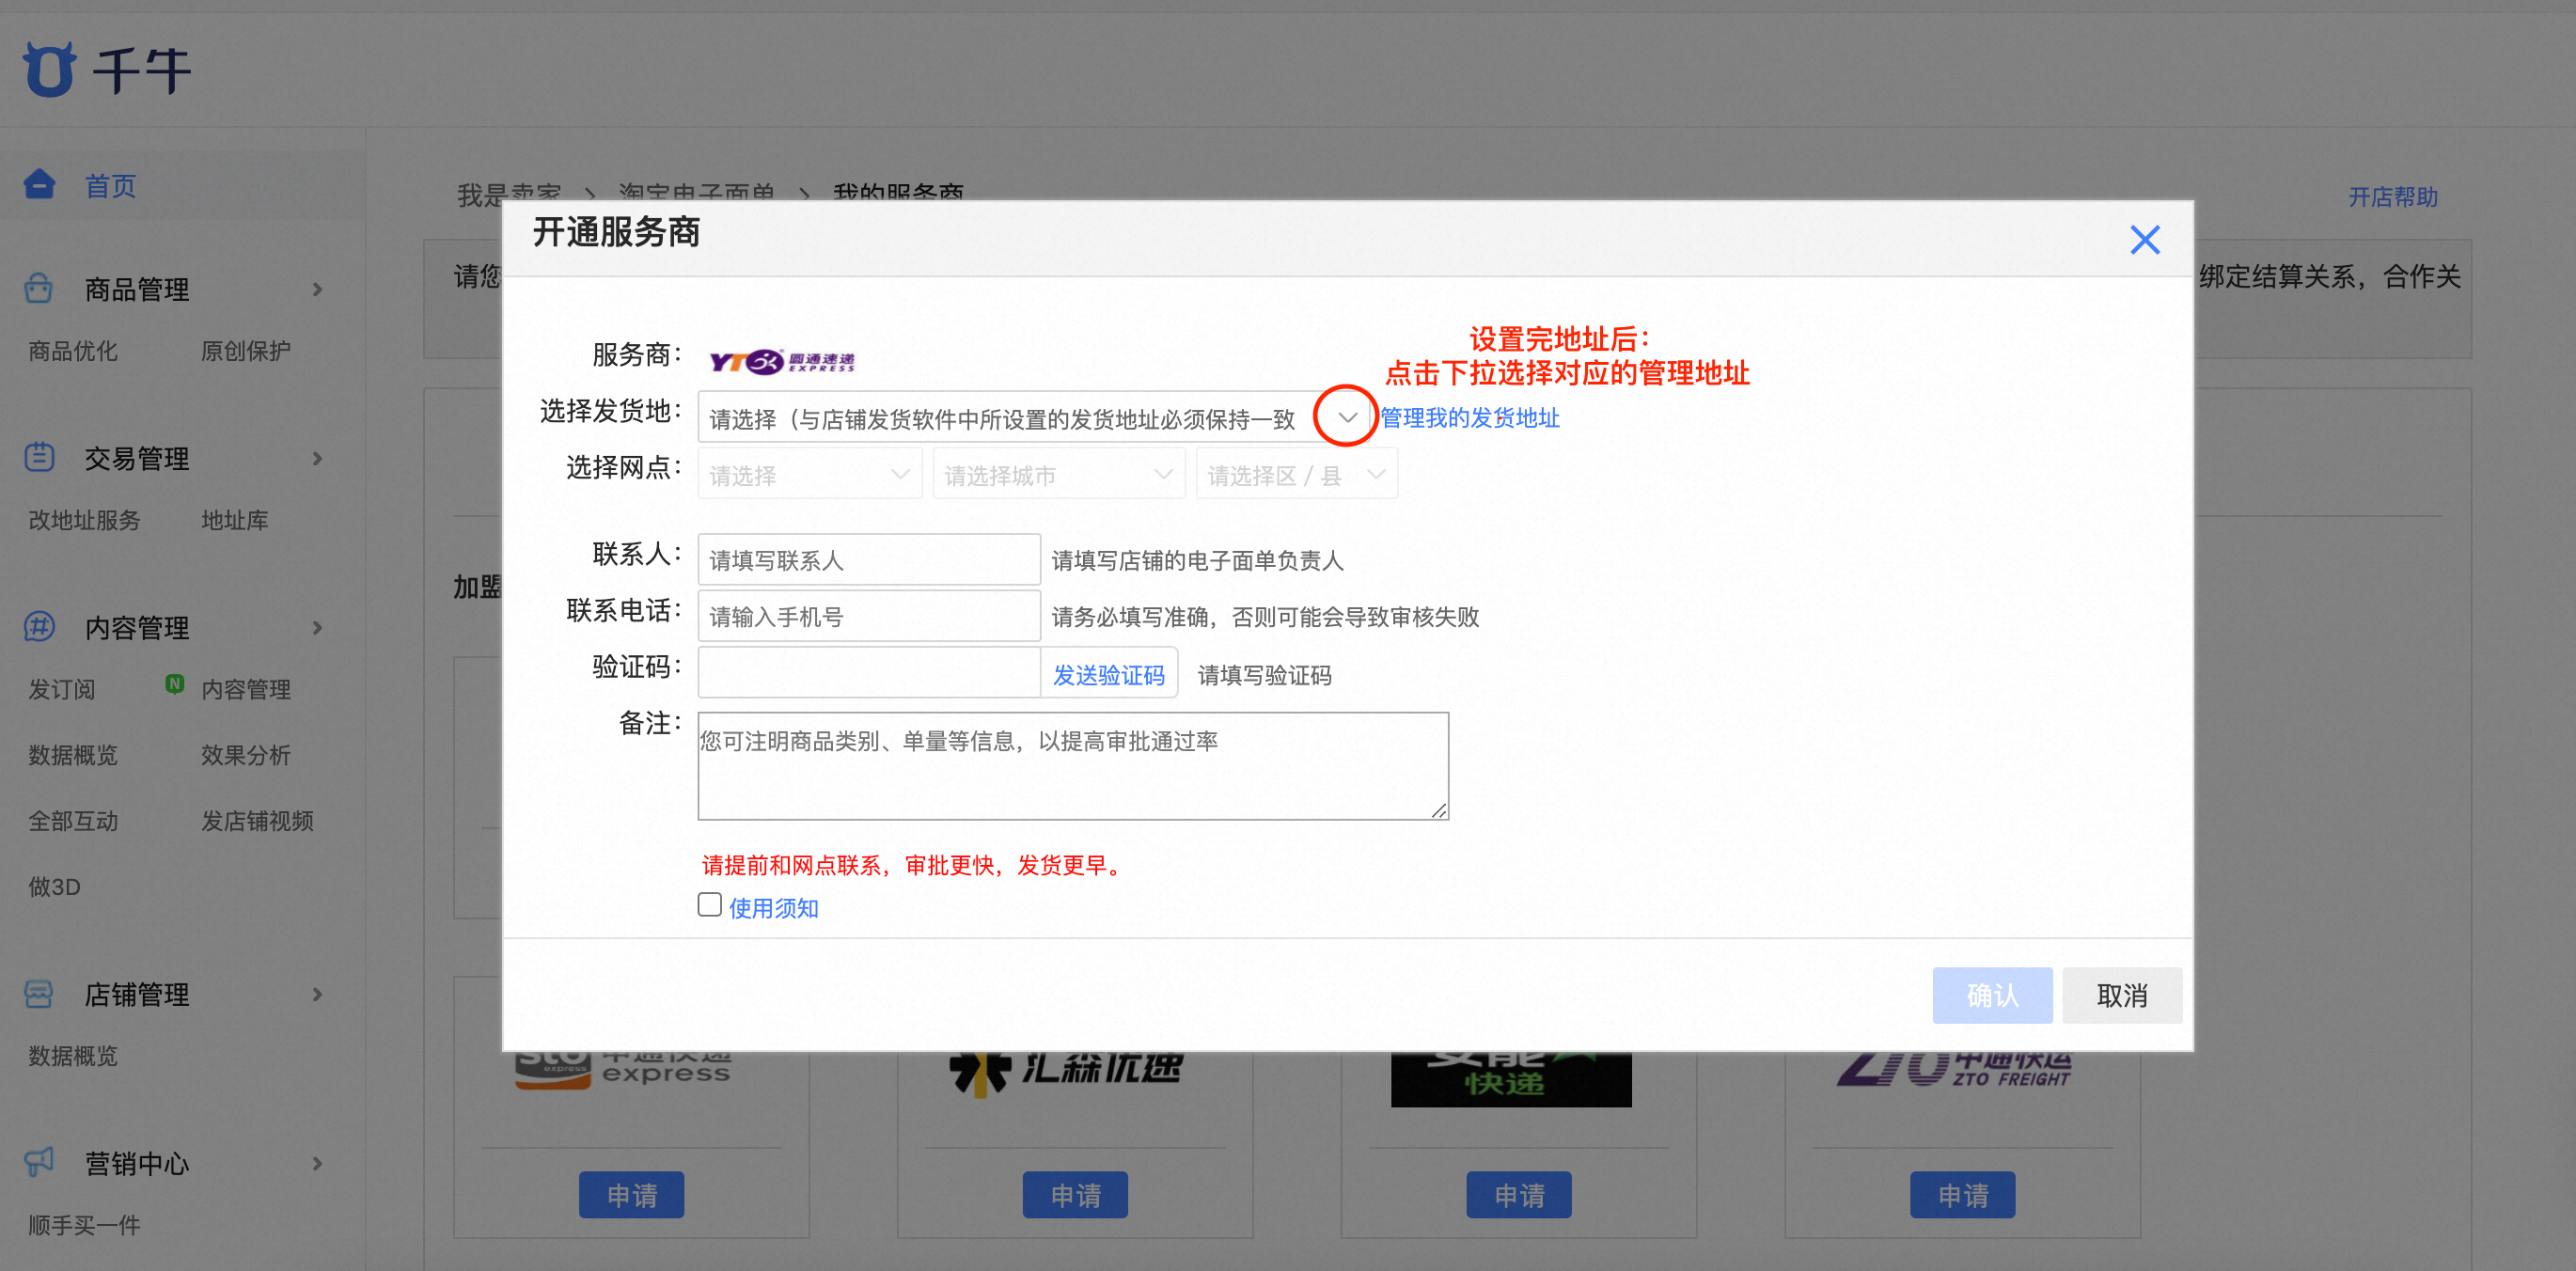Click the 商品管理 shopping bag icon
This screenshot has width=2576, height=1271.
pyautogui.click(x=39, y=288)
